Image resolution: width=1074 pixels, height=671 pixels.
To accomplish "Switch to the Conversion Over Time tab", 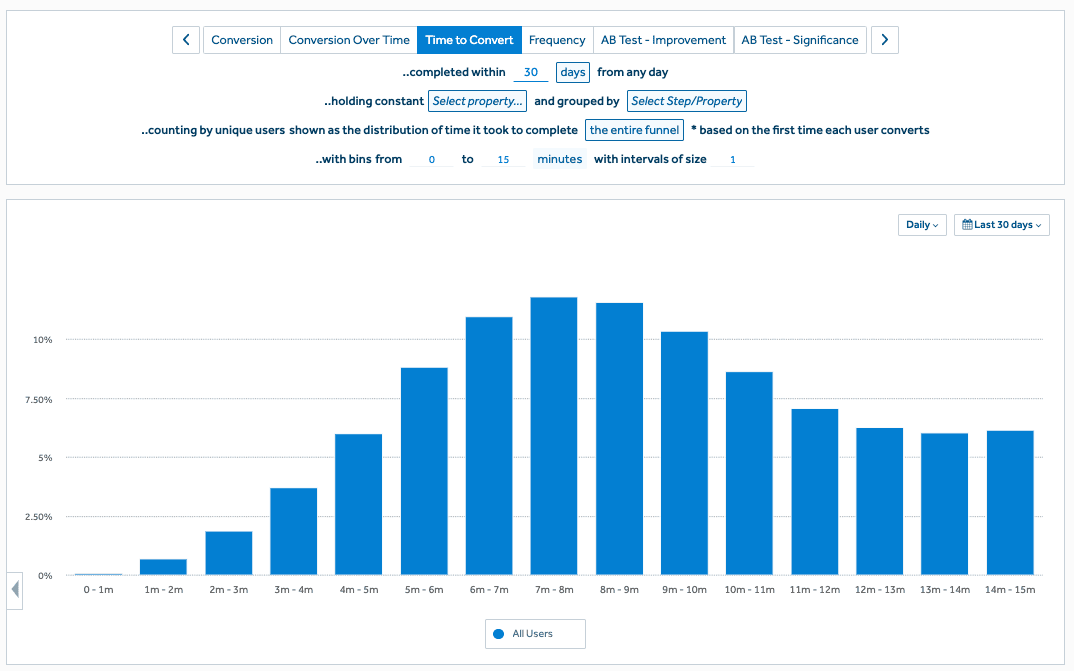I will (x=349, y=40).
